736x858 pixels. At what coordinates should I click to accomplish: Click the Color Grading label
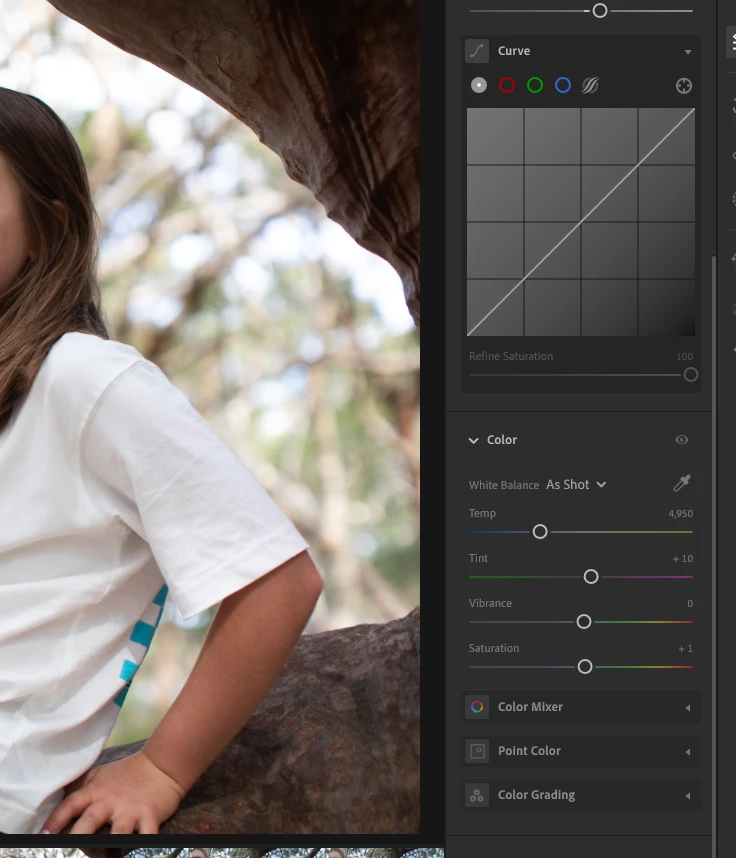[x=536, y=795]
